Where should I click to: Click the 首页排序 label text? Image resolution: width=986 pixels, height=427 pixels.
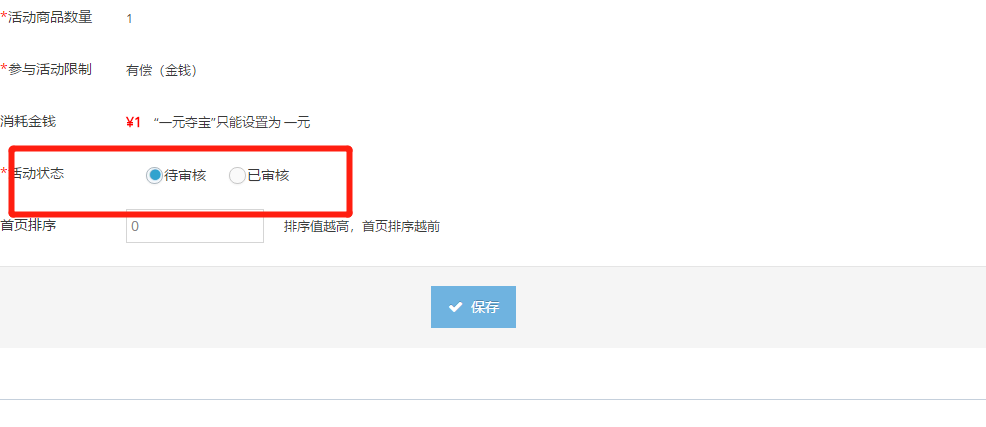coord(28,225)
